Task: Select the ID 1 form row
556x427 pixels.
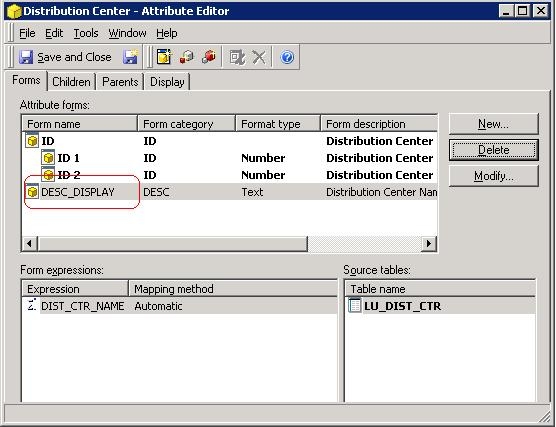Action: tap(230, 158)
